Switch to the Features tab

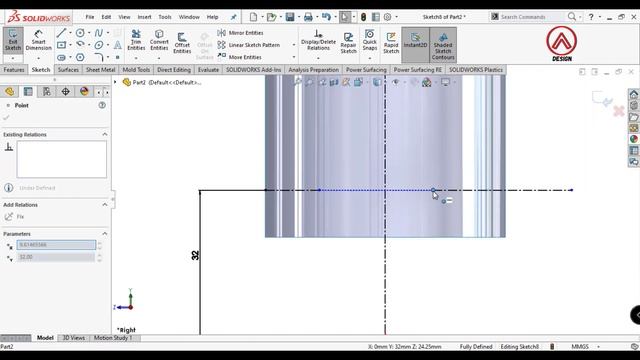14,70
